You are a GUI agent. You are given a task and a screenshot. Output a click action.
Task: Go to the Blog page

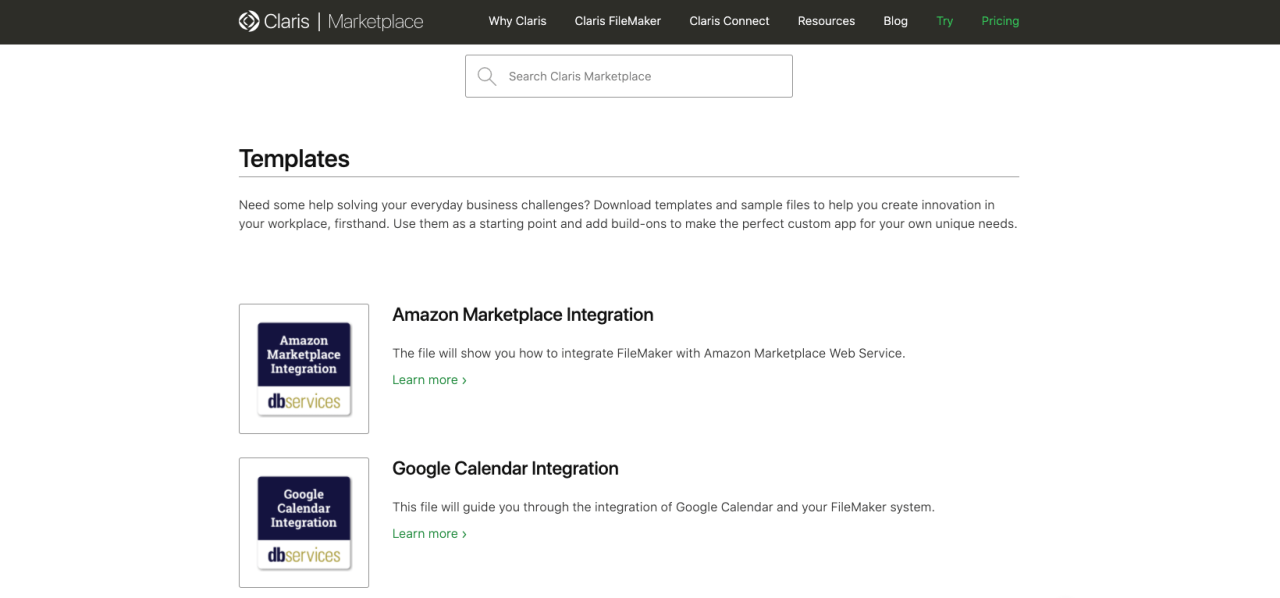[896, 21]
